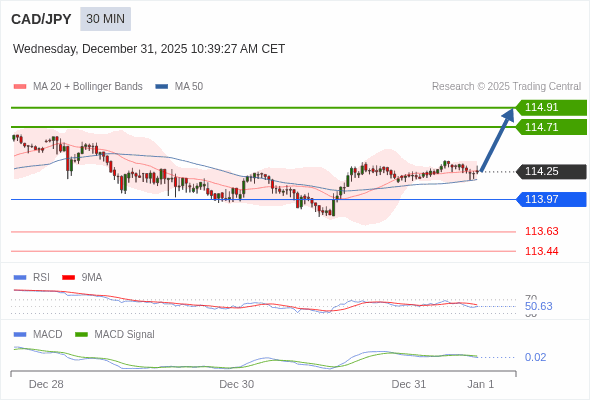Click the 113.63 support level value
This screenshot has width=590, height=400.
tap(541, 231)
